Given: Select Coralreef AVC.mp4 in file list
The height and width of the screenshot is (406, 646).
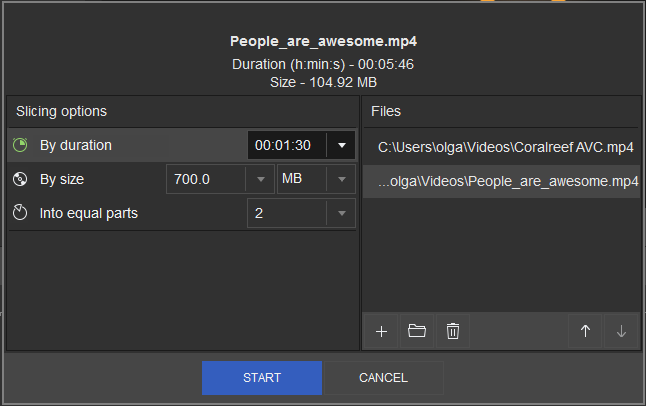Looking at the screenshot, I should coord(505,147).
